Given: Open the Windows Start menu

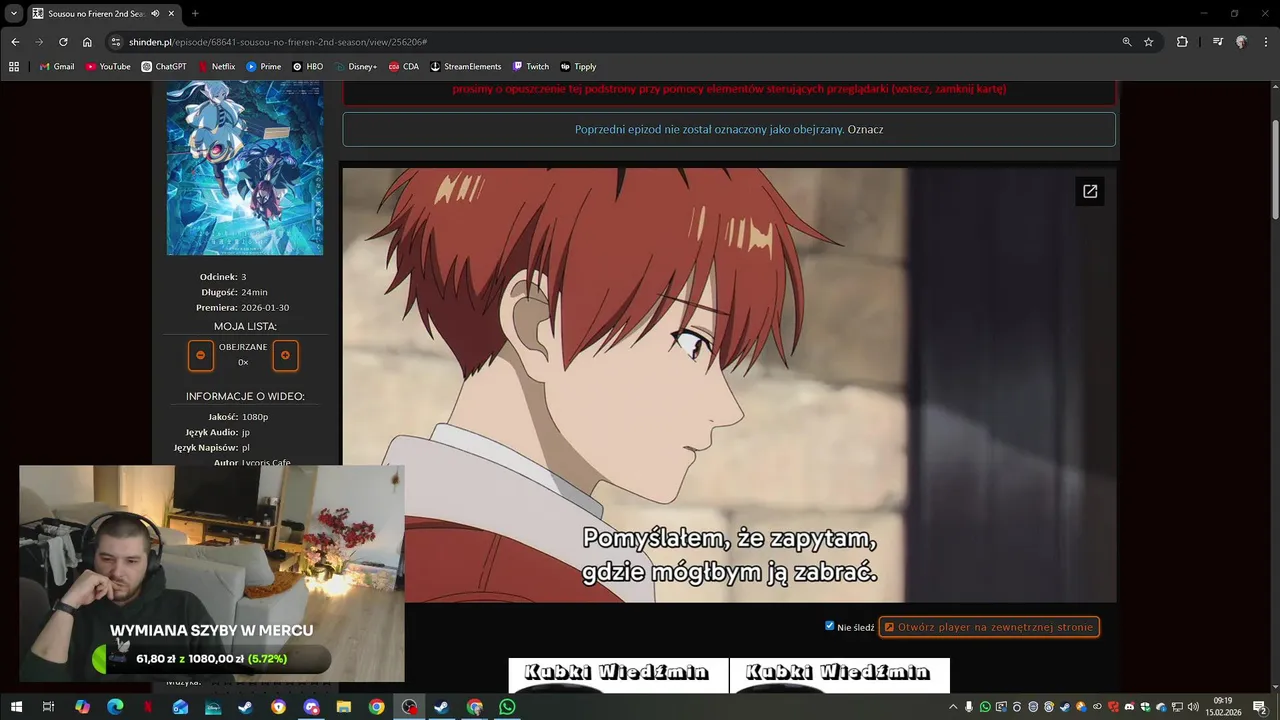Looking at the screenshot, I should point(16,707).
